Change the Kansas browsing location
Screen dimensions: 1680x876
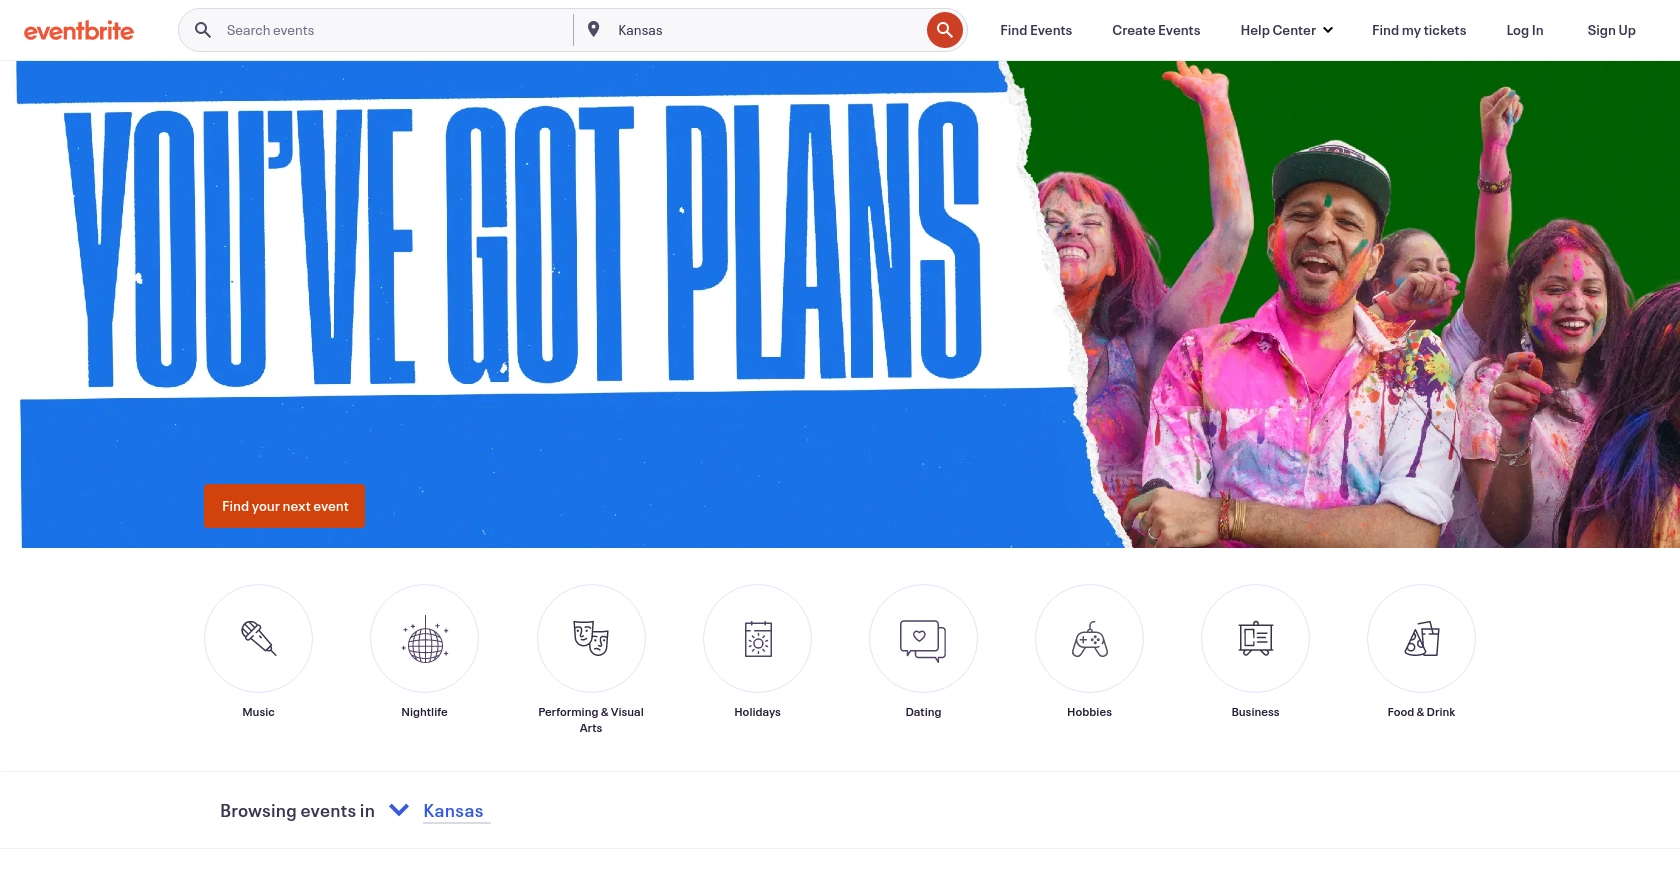click(x=453, y=811)
